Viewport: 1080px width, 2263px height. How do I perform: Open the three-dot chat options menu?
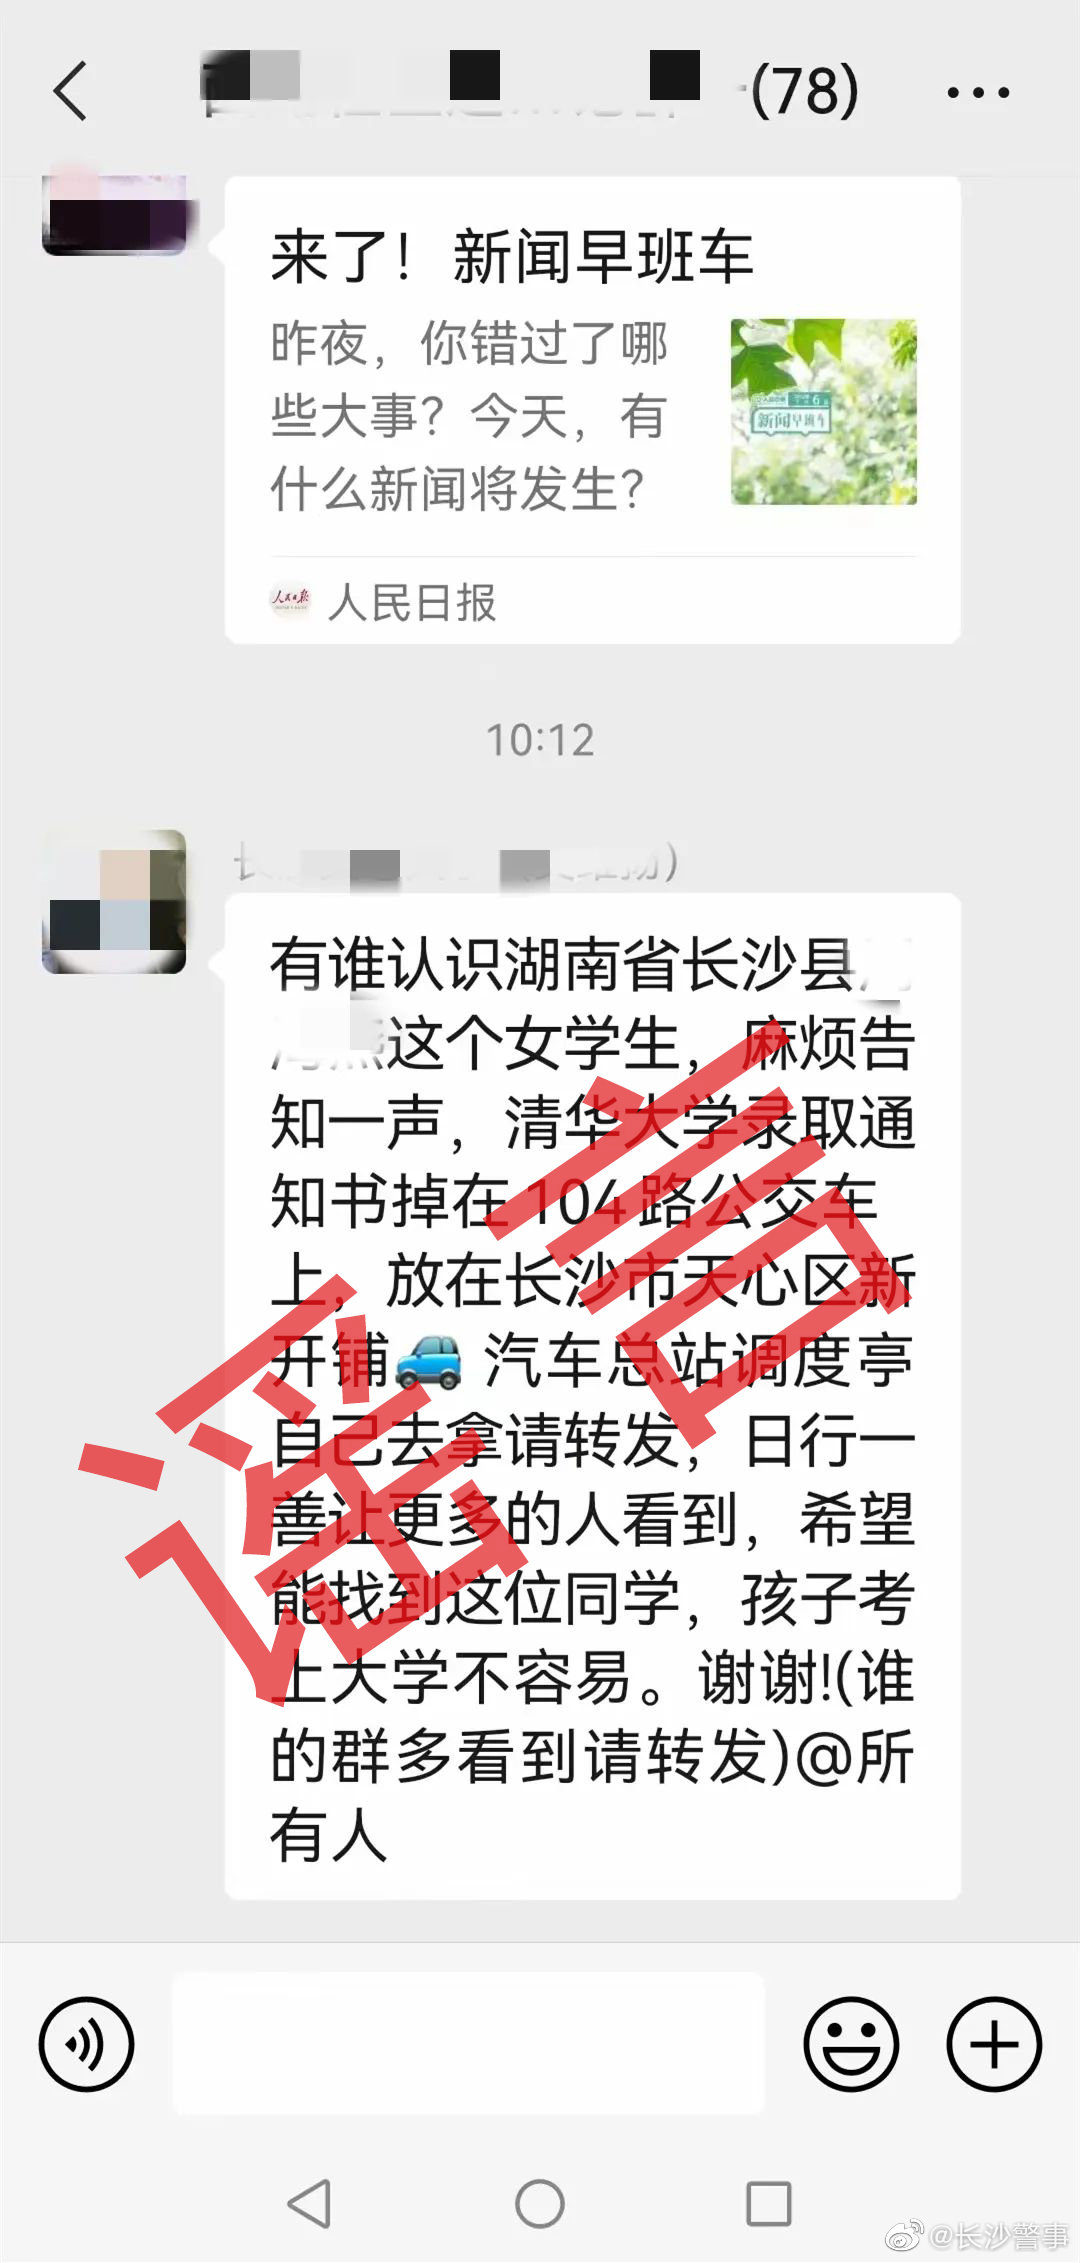pyautogui.click(x=978, y=93)
